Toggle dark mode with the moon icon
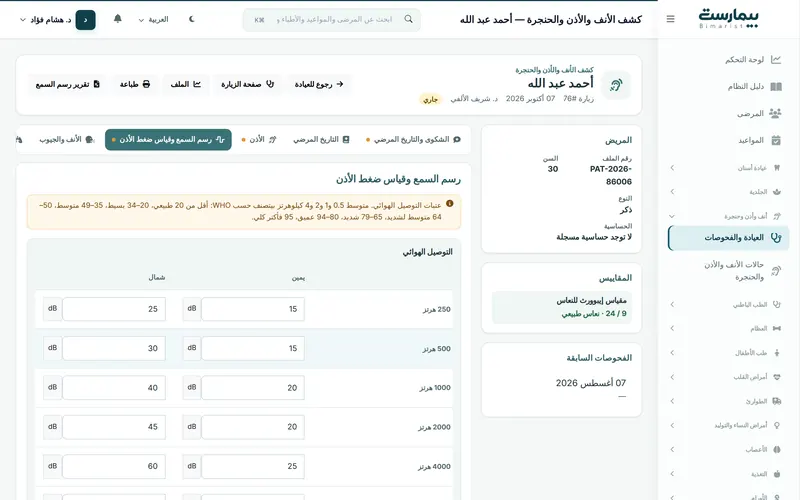800x500 pixels. (x=192, y=19)
